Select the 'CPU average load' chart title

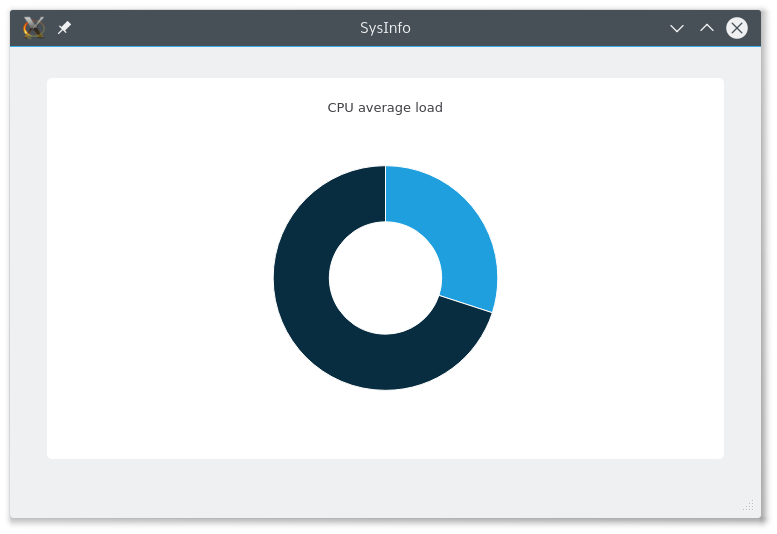click(x=385, y=107)
